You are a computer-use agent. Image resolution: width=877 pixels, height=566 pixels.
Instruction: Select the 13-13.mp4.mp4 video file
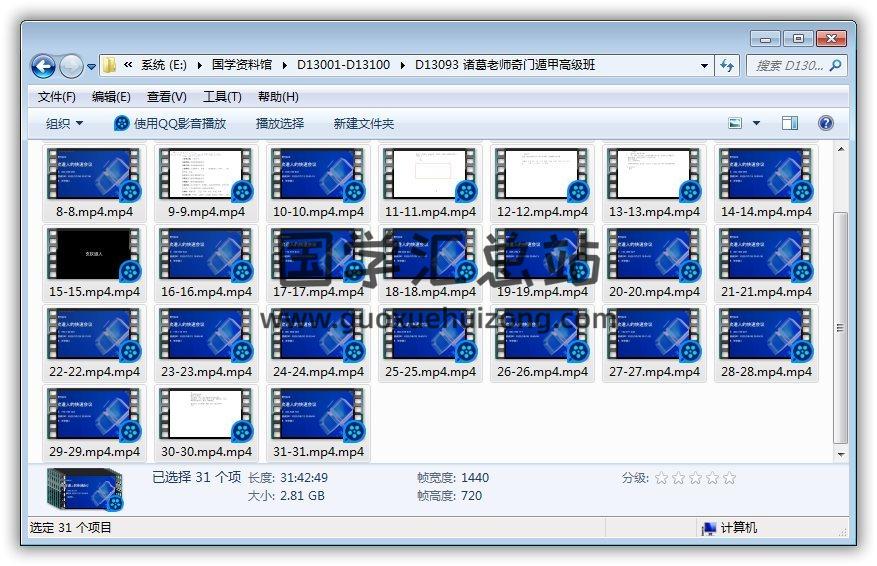(x=654, y=183)
